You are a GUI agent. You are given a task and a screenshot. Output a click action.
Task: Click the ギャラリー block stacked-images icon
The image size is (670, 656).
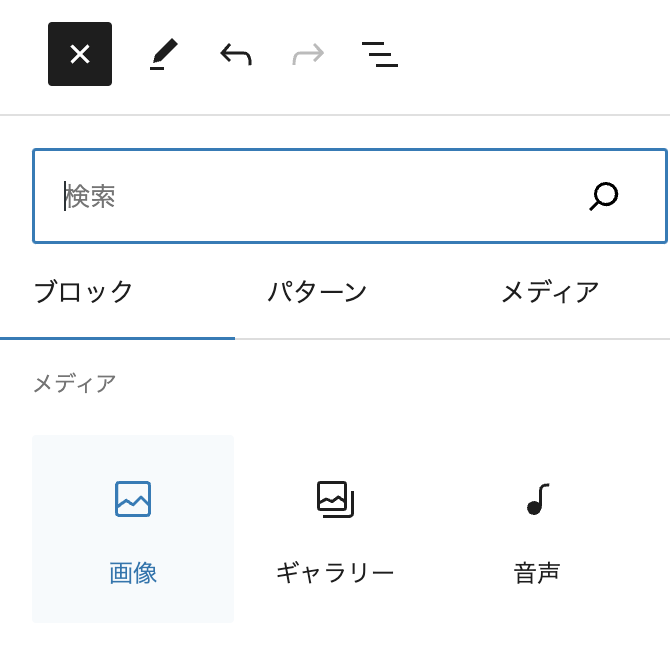[335, 499]
